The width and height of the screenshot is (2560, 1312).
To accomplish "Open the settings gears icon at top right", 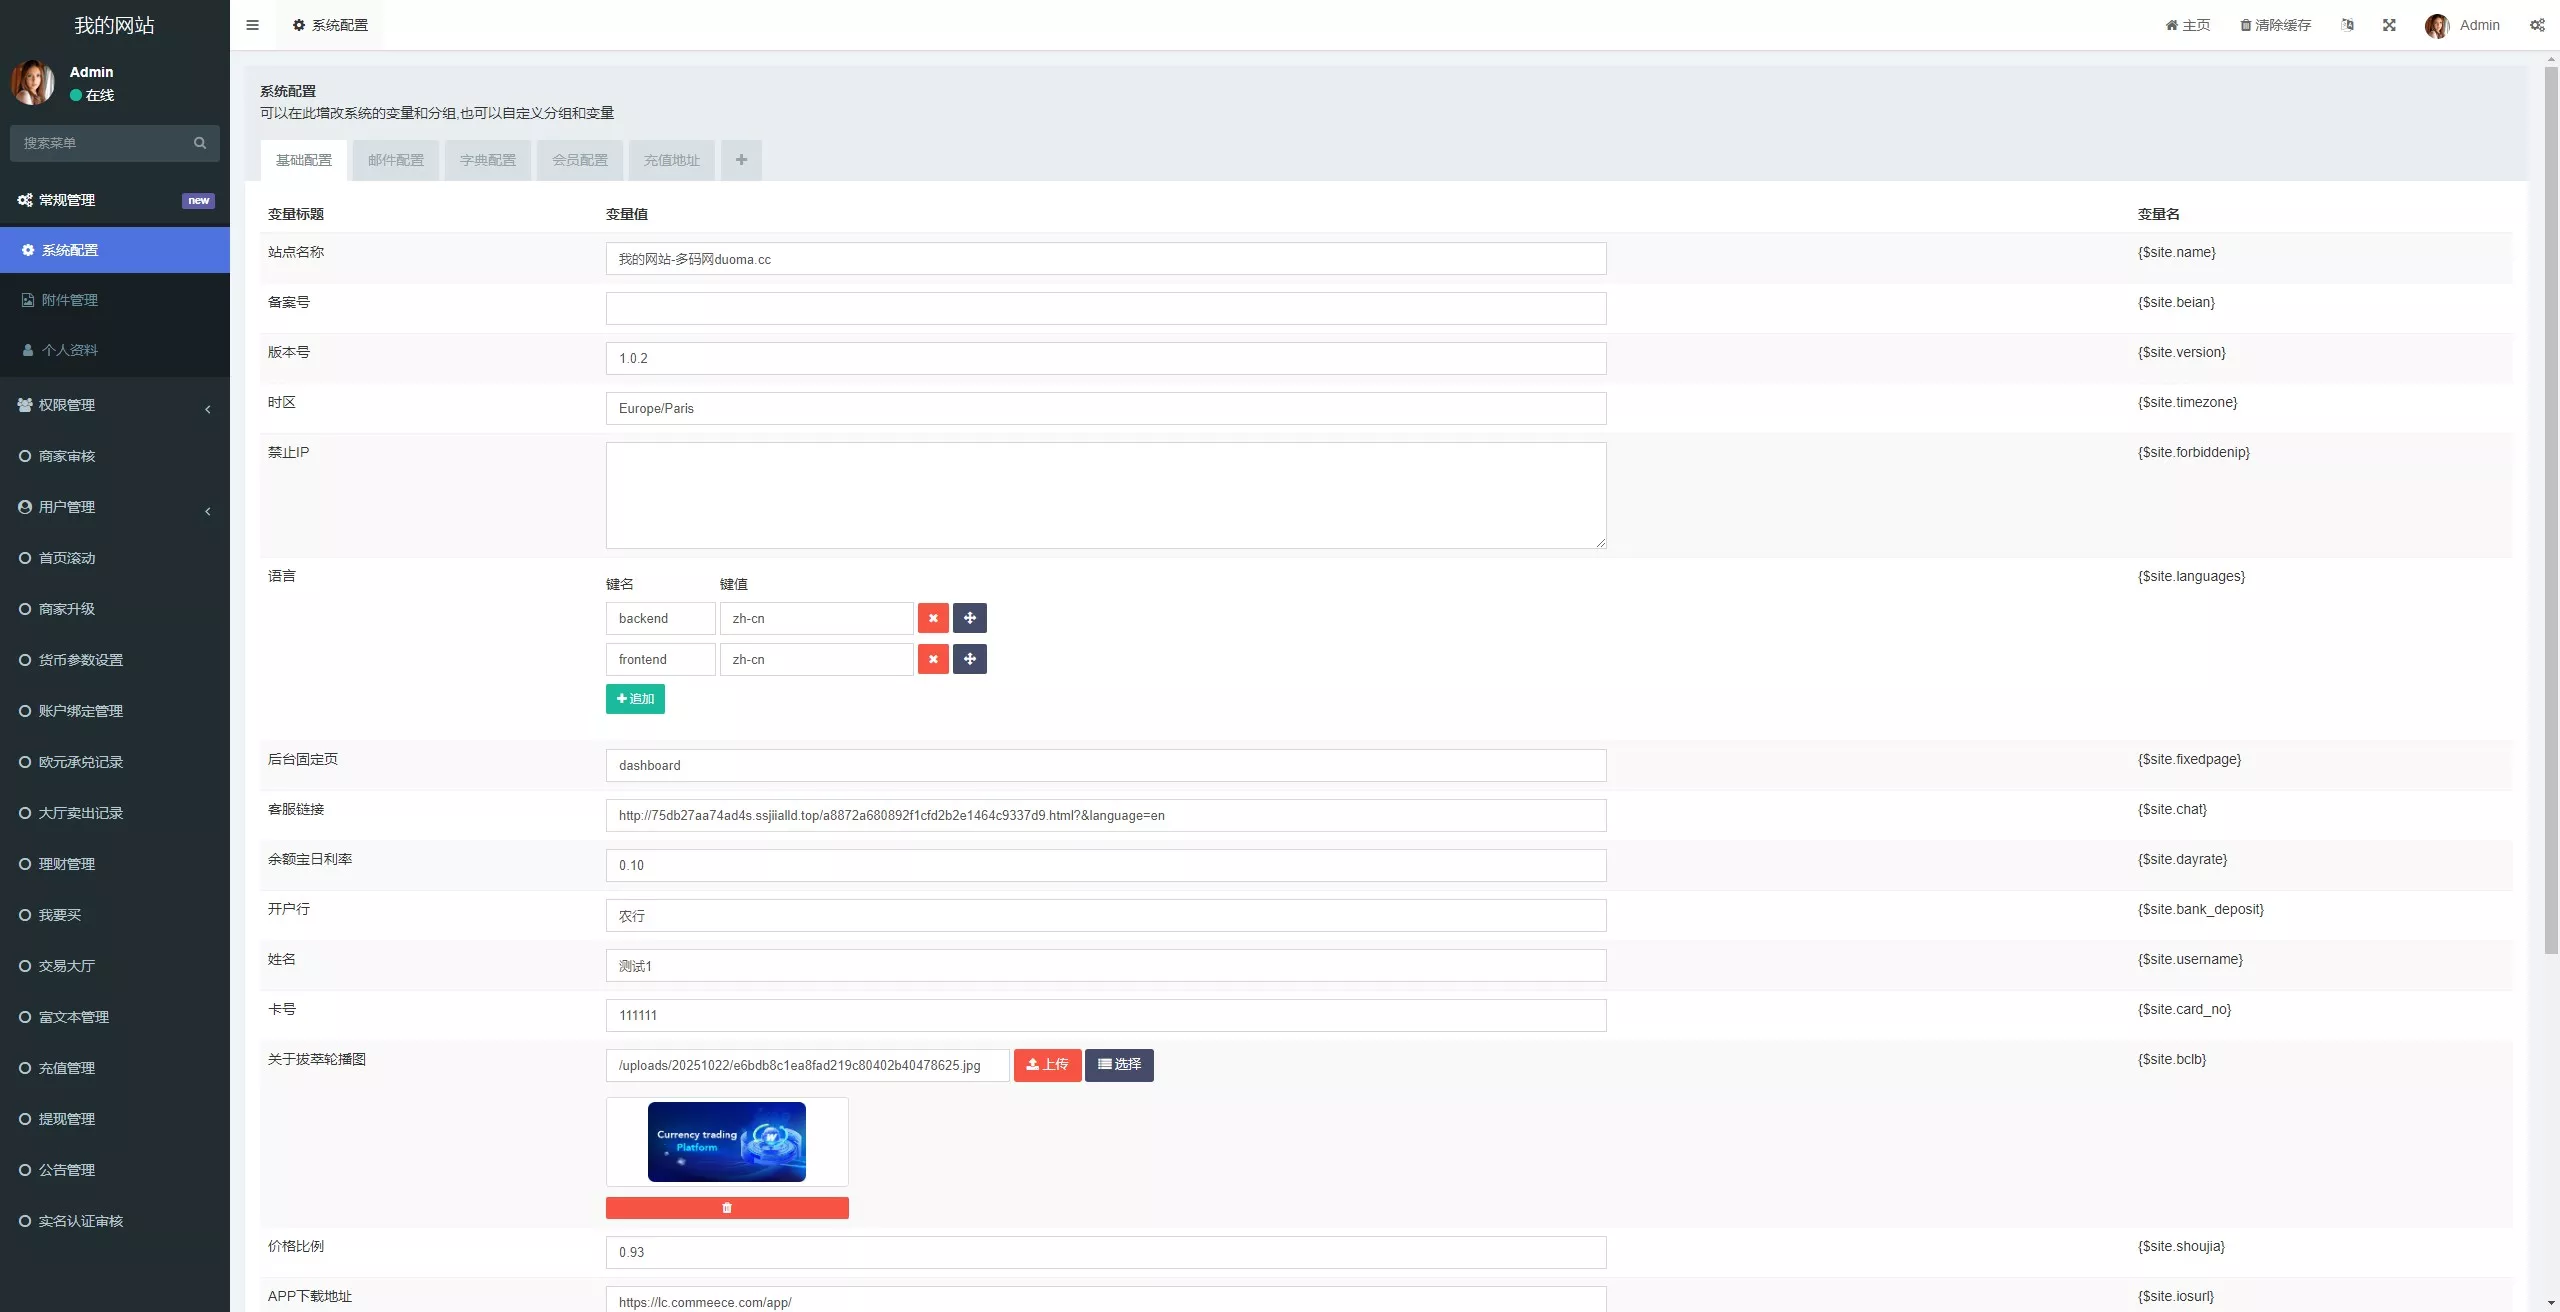I will (x=2537, y=25).
